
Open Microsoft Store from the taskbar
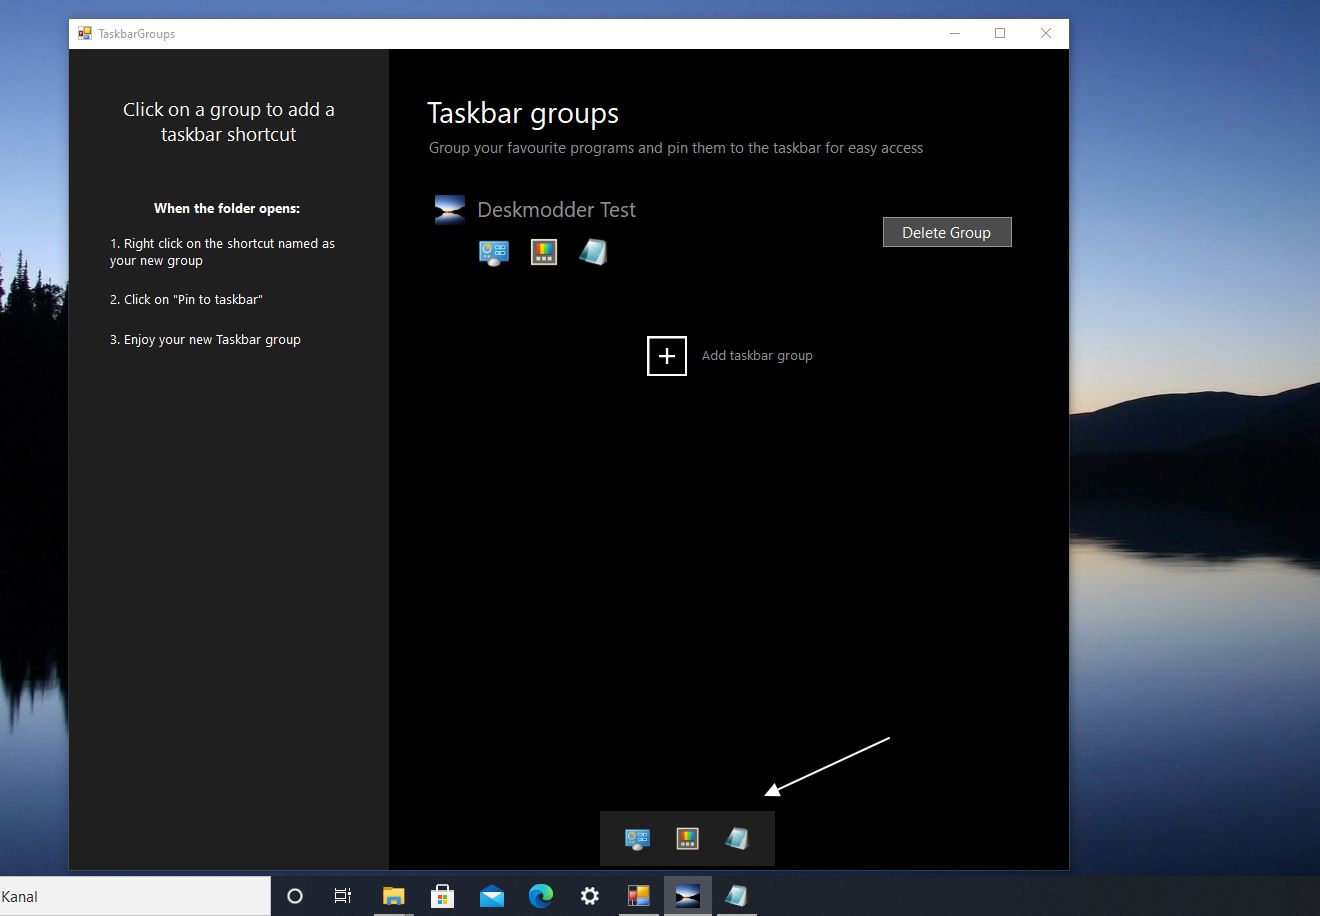click(x=442, y=896)
